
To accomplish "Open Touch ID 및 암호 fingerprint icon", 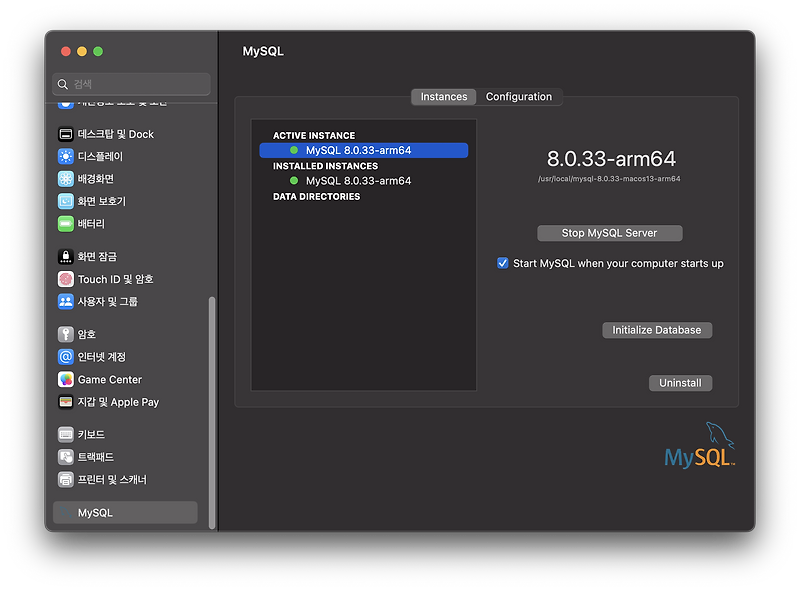I will click(x=65, y=279).
